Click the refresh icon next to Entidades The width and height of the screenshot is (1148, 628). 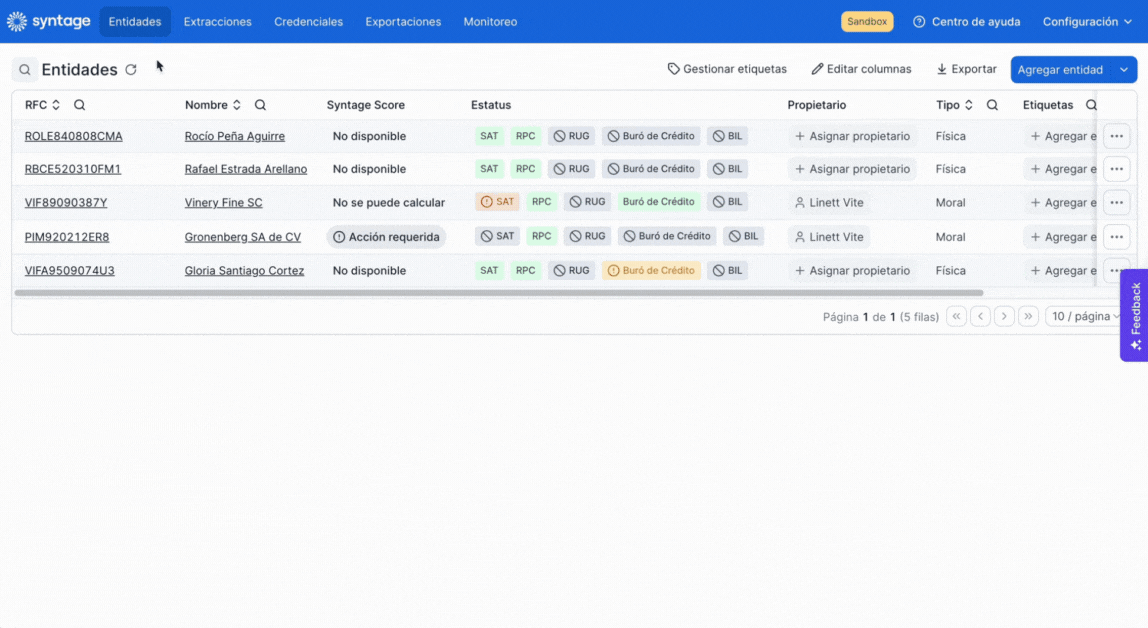pos(131,70)
